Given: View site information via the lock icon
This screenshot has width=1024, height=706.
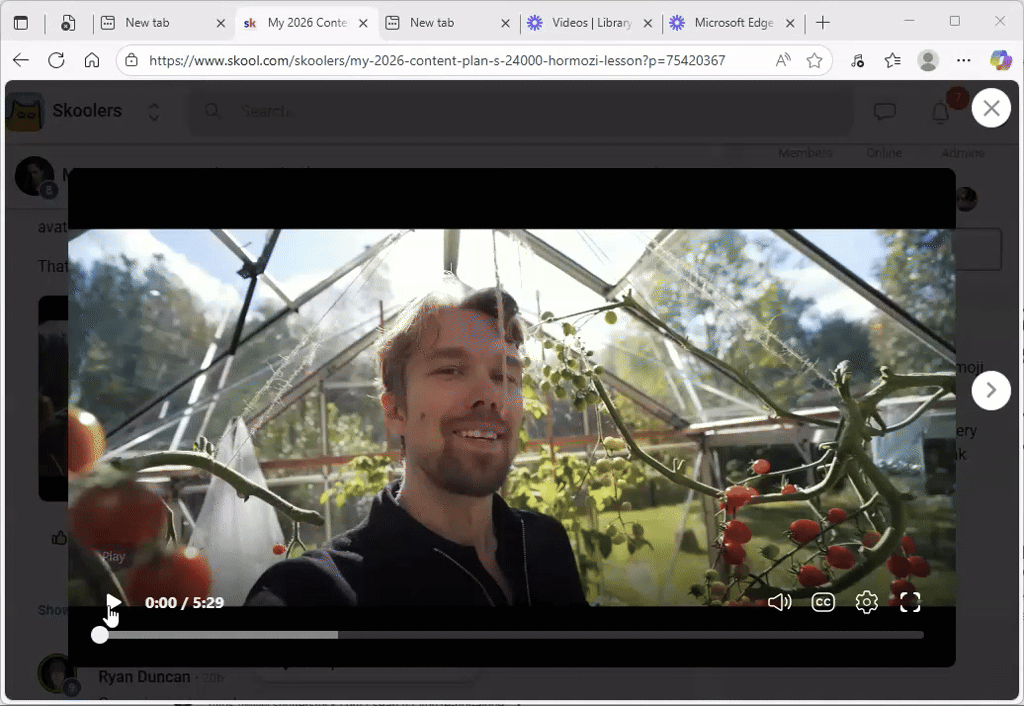Looking at the screenshot, I should (131, 60).
